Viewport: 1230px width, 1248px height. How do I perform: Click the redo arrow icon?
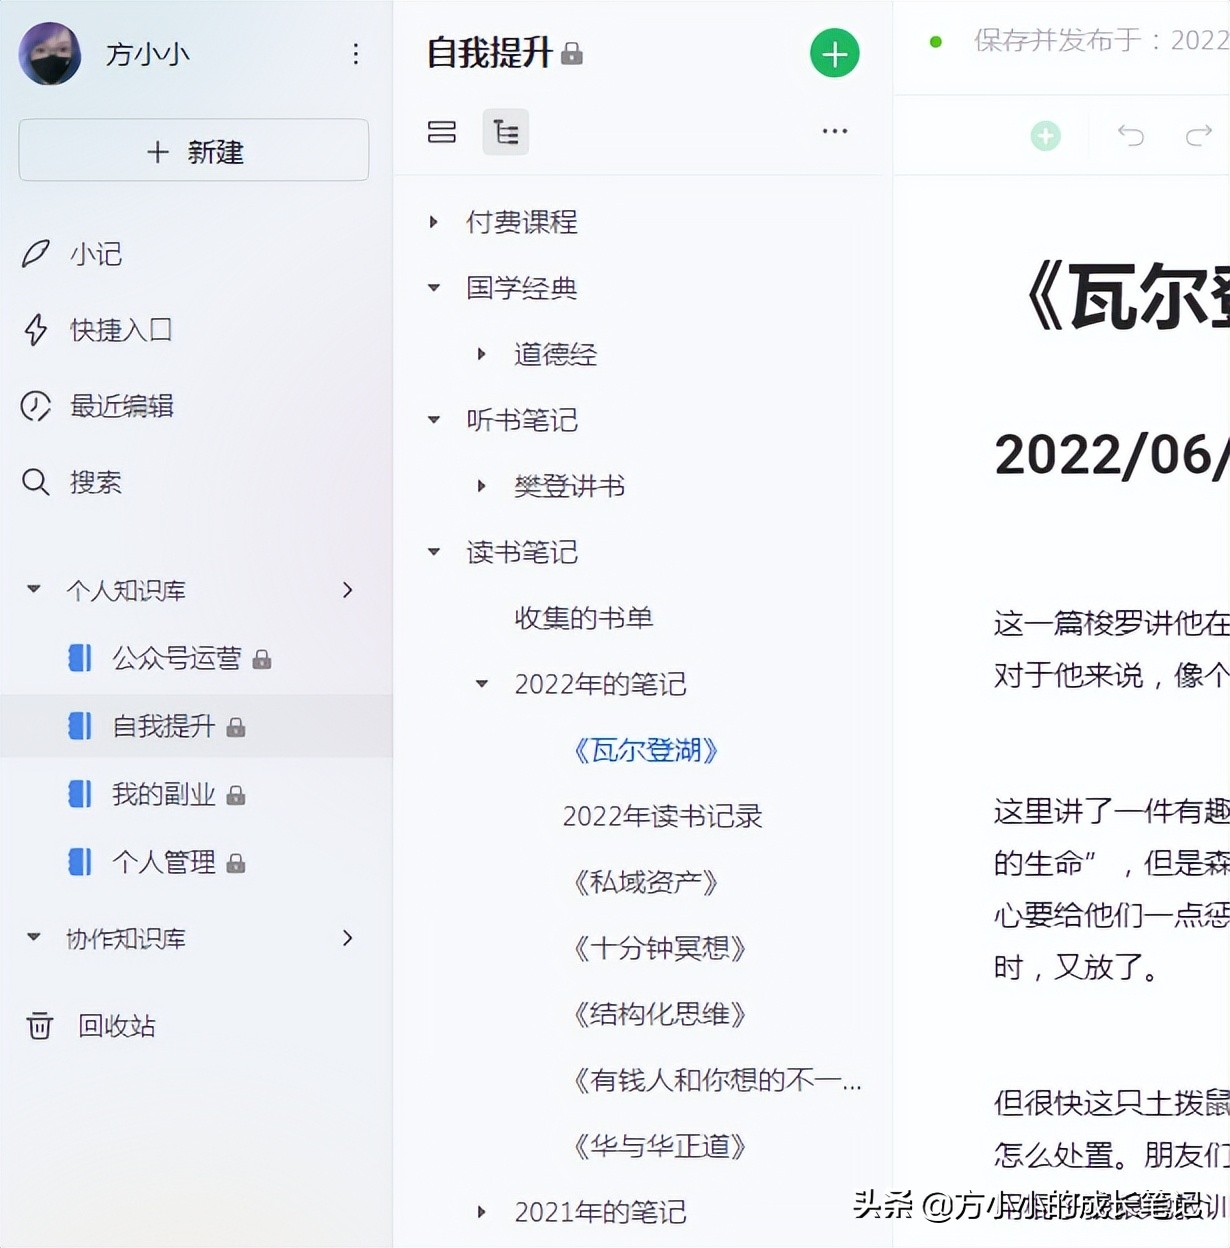[1198, 135]
